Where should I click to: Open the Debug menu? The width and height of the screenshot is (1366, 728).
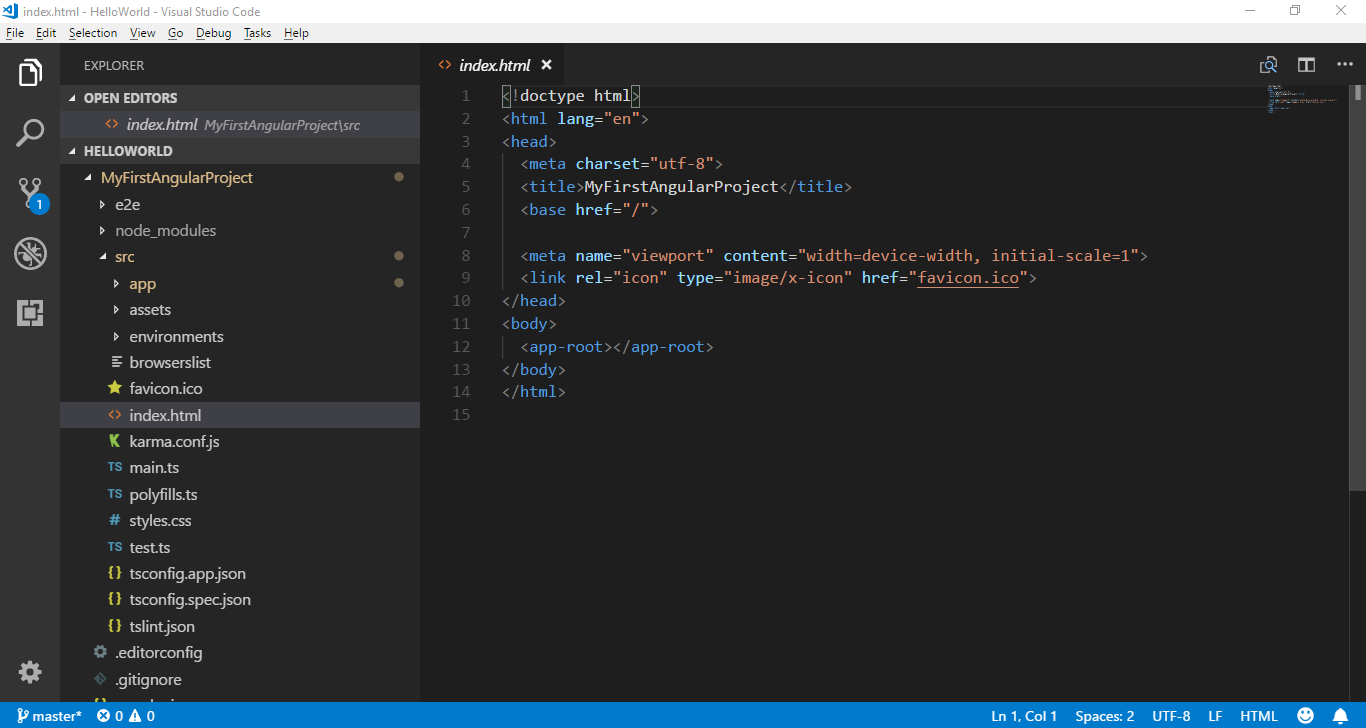click(214, 33)
